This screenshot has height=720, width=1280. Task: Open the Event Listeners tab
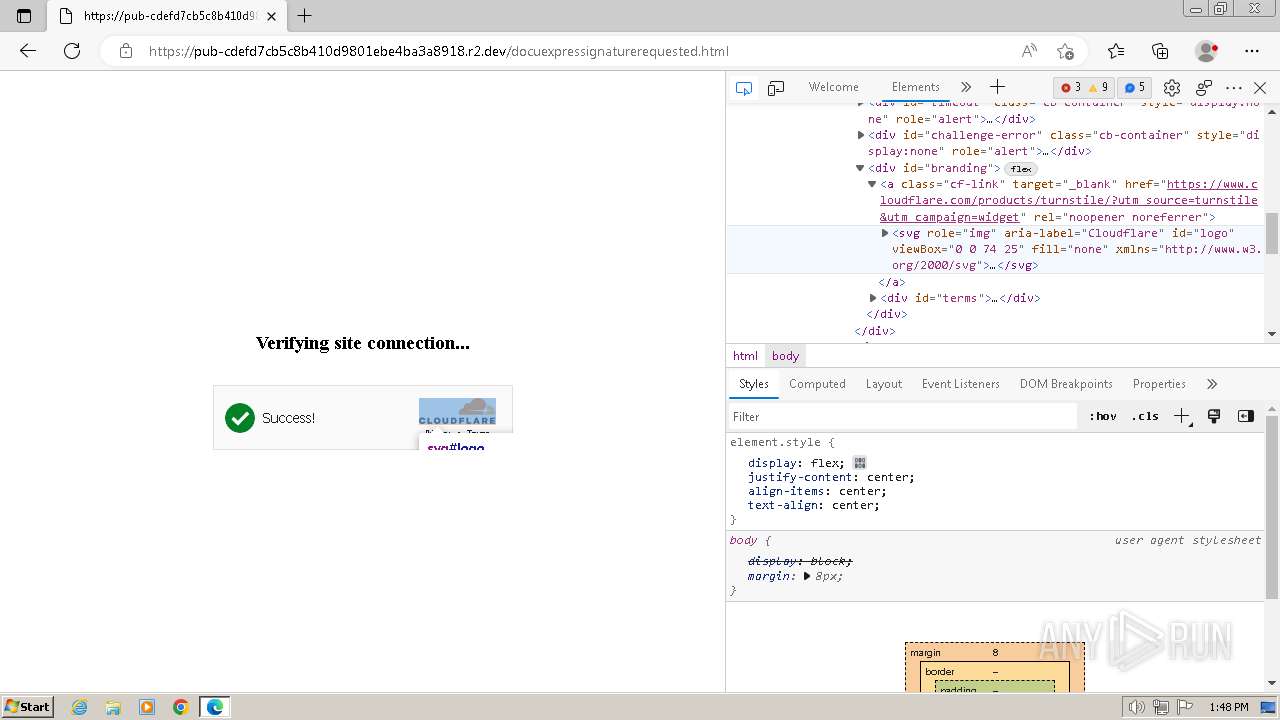(x=960, y=384)
